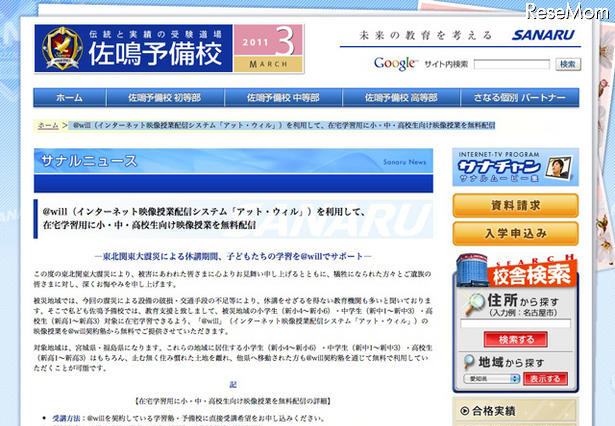Click the arrow icon beside 合格実績
The width and height of the screenshot is (615, 426).
click(x=464, y=411)
